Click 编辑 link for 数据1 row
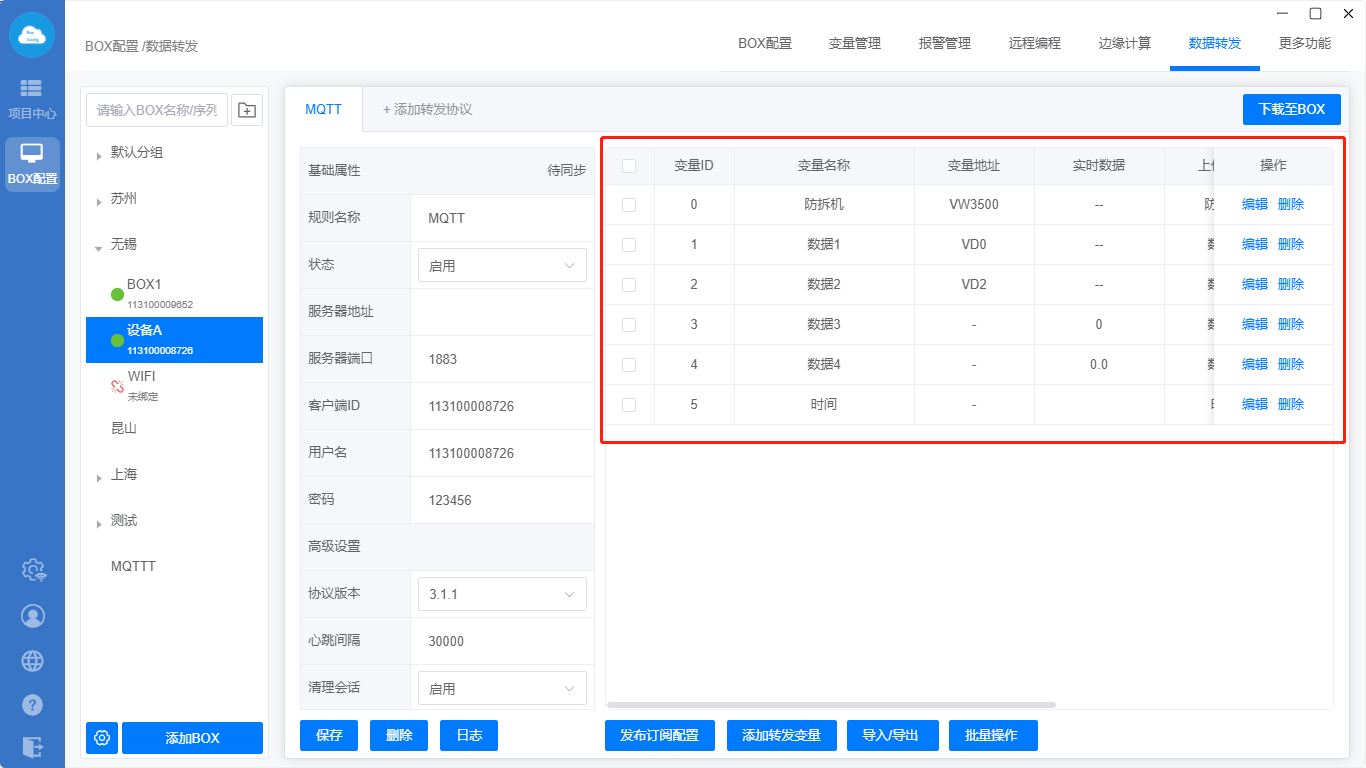The image size is (1366, 768). click(1254, 244)
